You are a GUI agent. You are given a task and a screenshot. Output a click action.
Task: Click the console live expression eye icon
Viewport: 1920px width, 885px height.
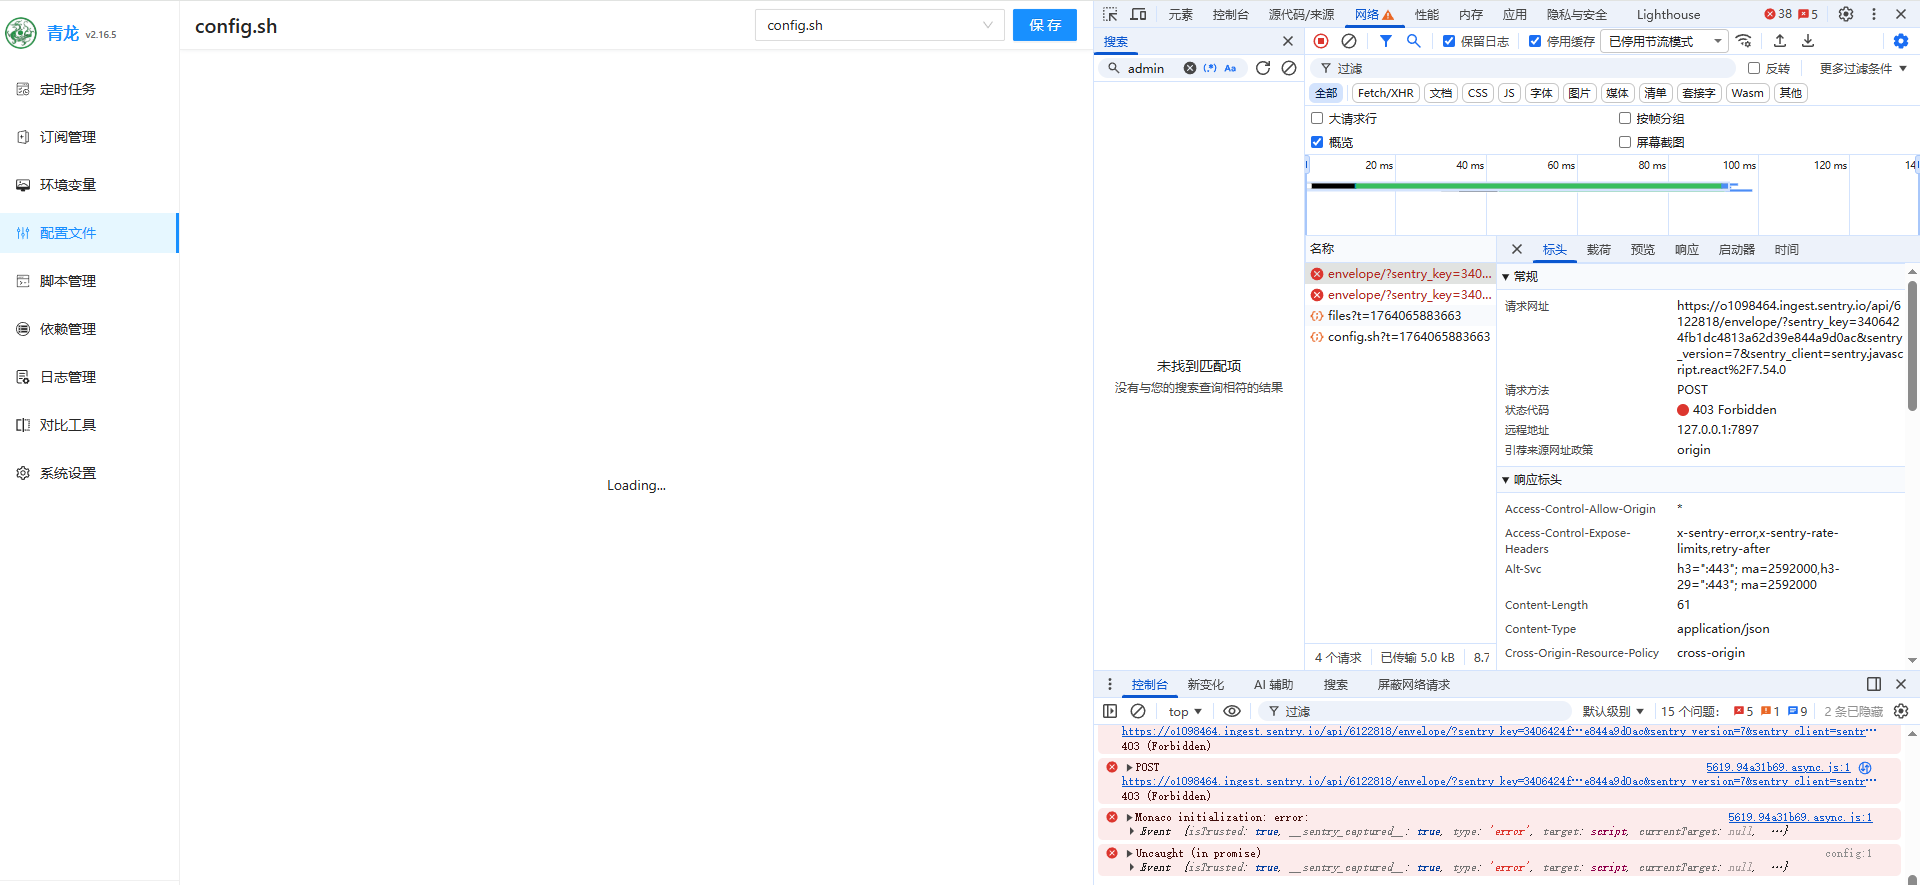[x=1232, y=711]
